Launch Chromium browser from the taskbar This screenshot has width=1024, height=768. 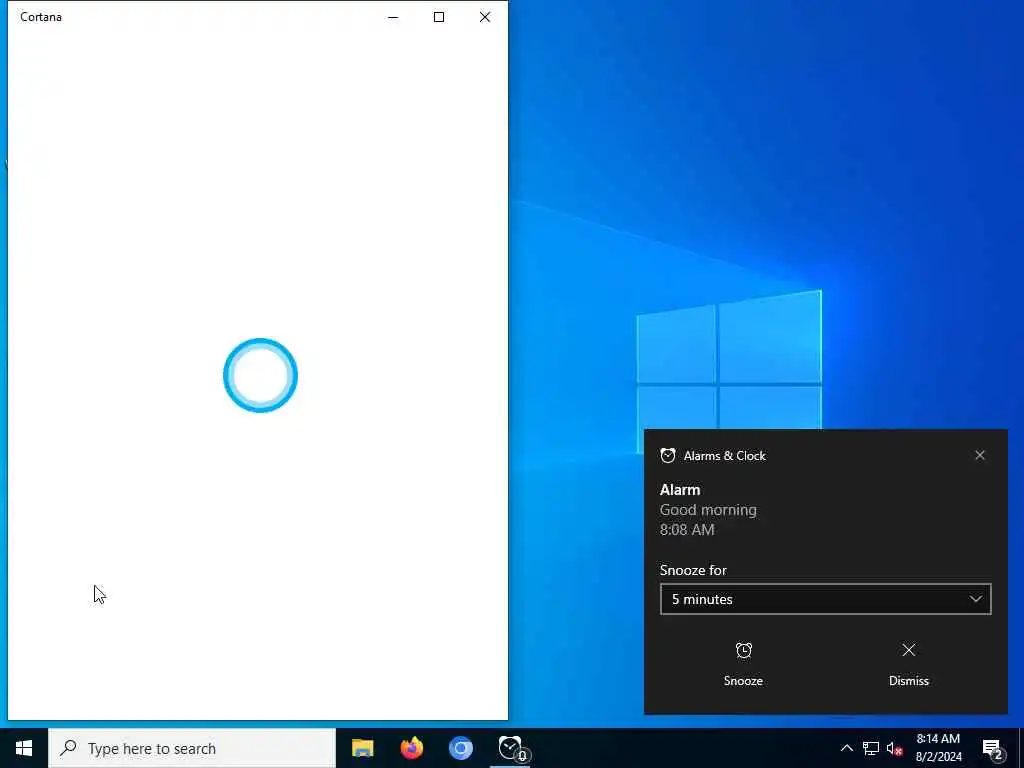tap(460, 748)
